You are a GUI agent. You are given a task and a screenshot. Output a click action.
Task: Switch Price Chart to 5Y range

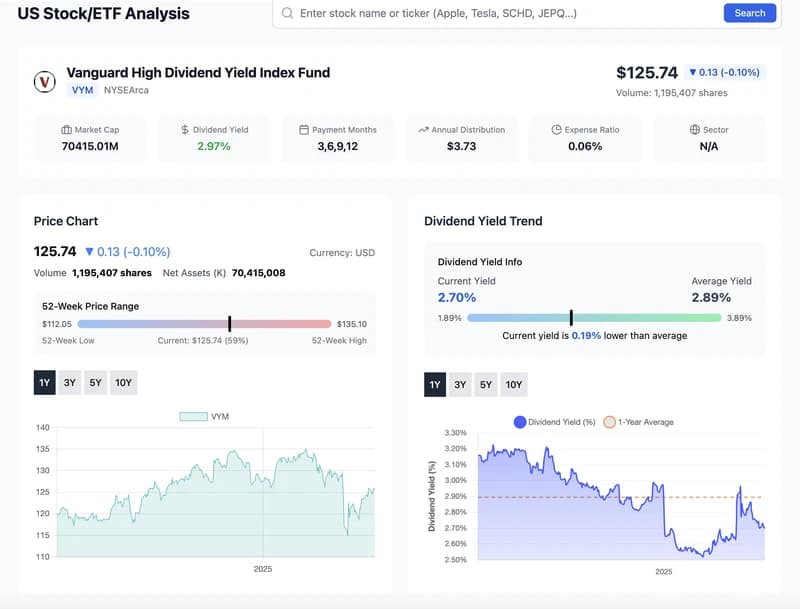click(x=95, y=383)
